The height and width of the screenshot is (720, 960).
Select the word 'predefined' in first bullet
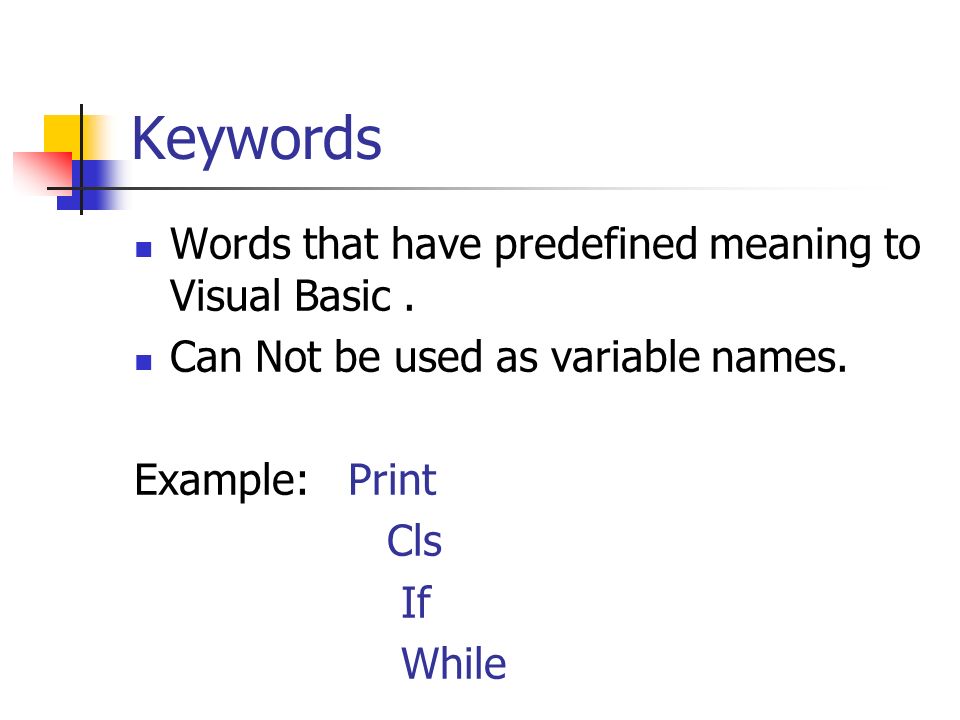[596, 245]
